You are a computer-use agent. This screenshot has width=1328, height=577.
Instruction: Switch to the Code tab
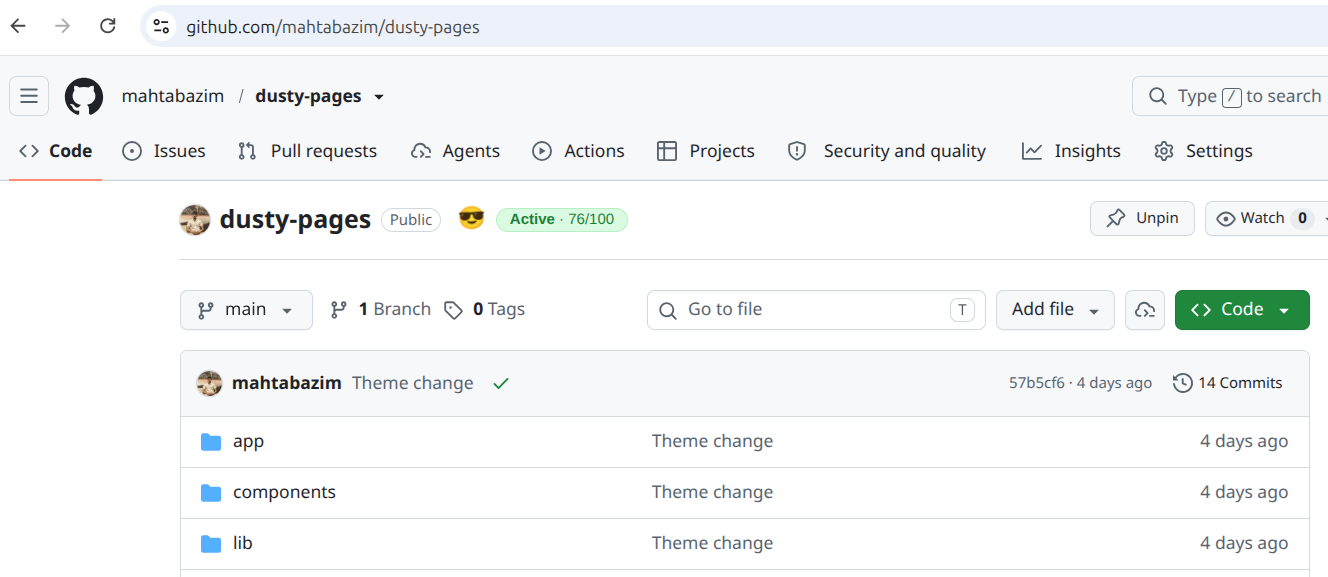tap(56, 151)
